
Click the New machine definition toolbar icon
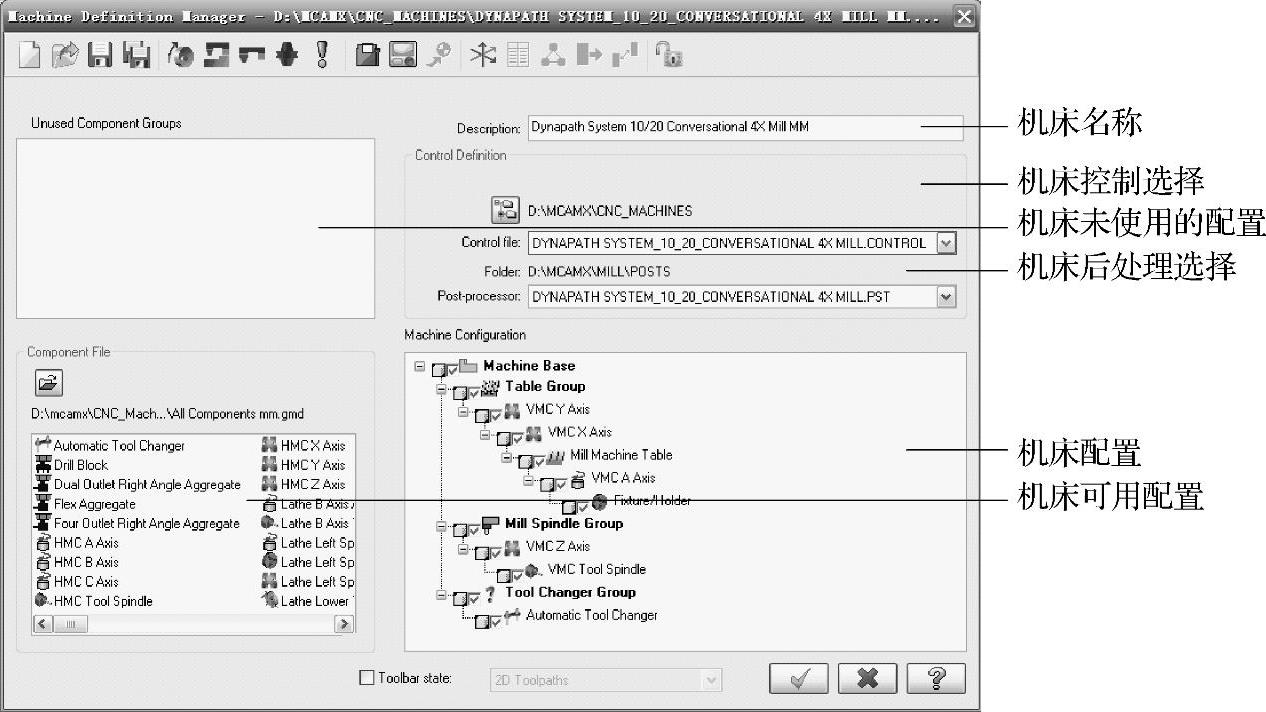click(31, 56)
